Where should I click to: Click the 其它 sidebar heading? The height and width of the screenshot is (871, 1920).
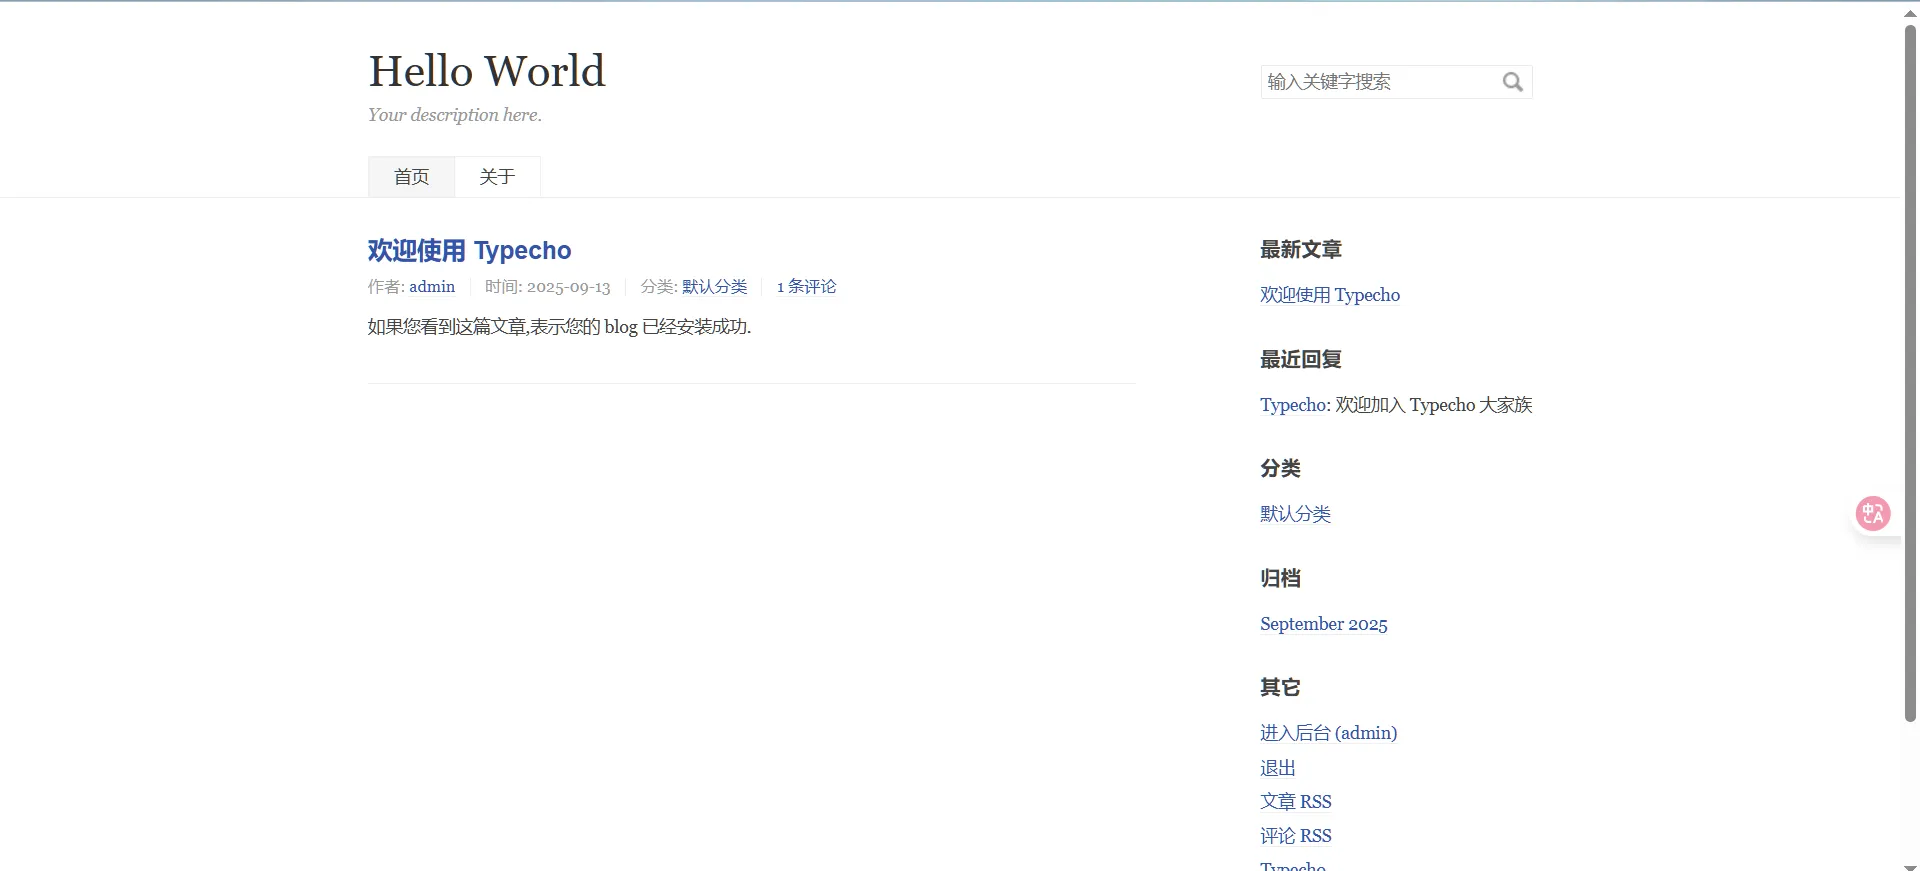pos(1280,688)
